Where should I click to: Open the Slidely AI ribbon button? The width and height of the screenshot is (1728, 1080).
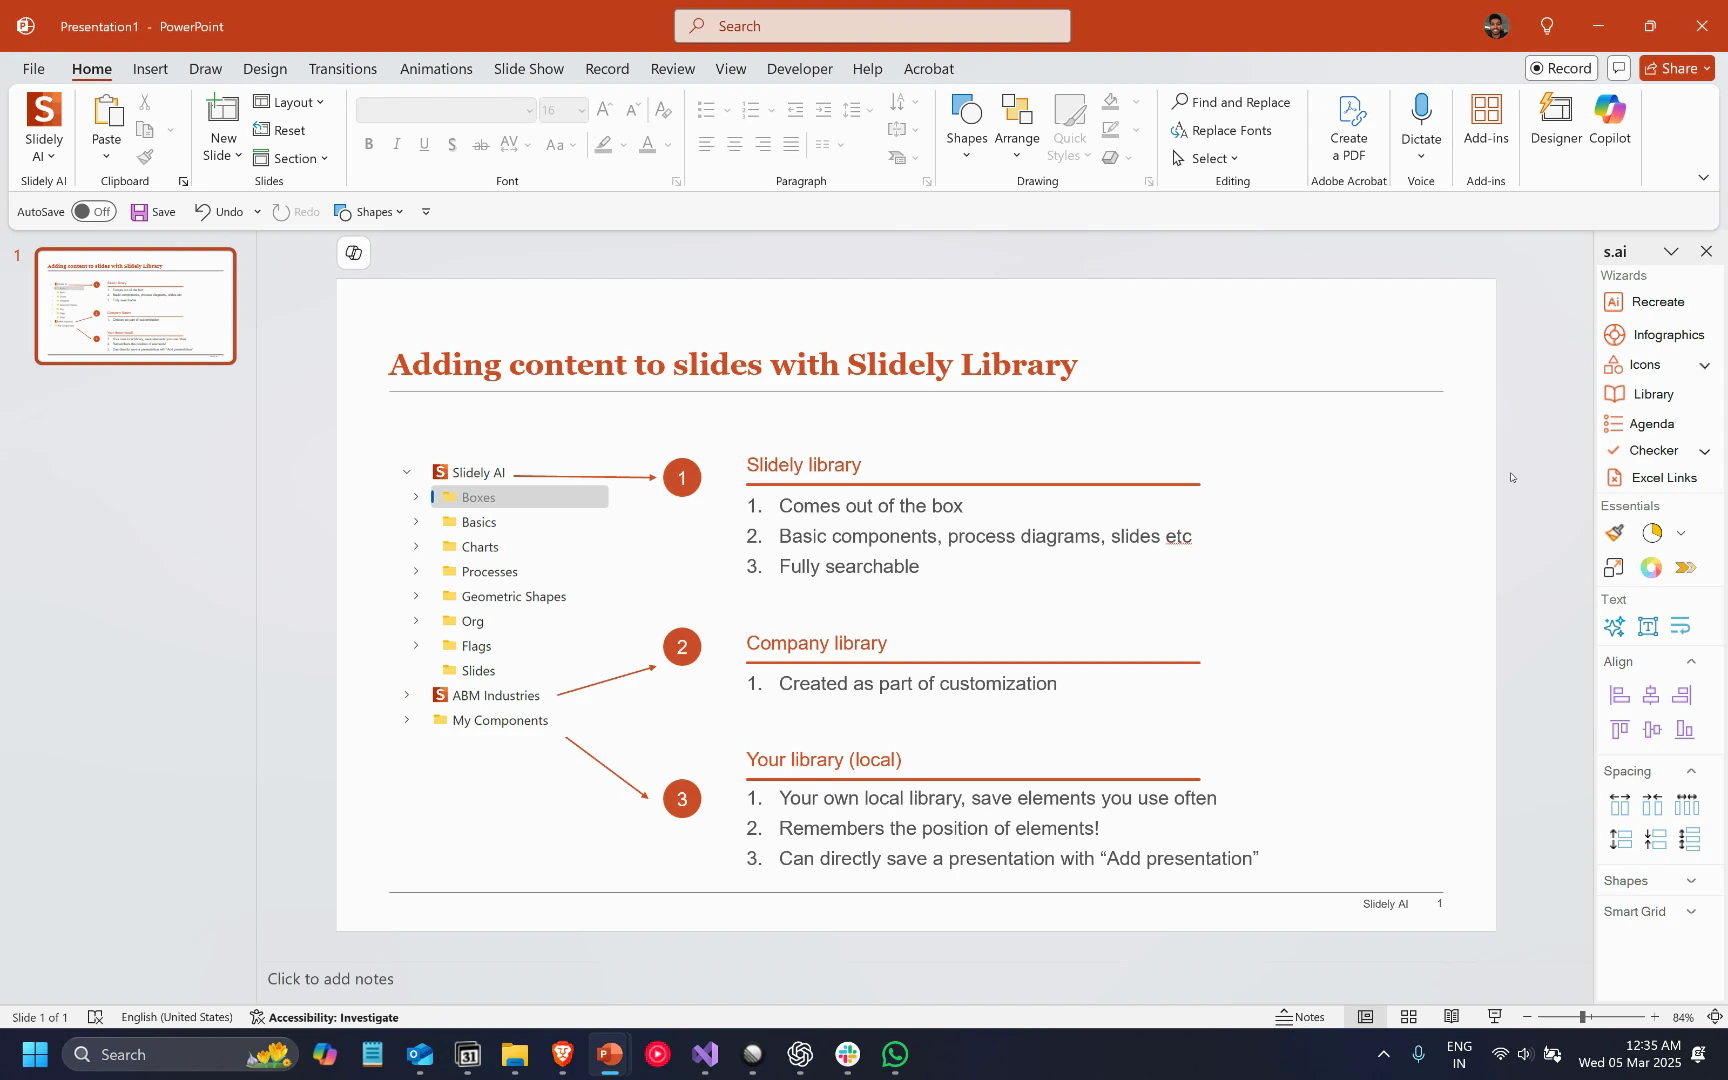(44, 128)
